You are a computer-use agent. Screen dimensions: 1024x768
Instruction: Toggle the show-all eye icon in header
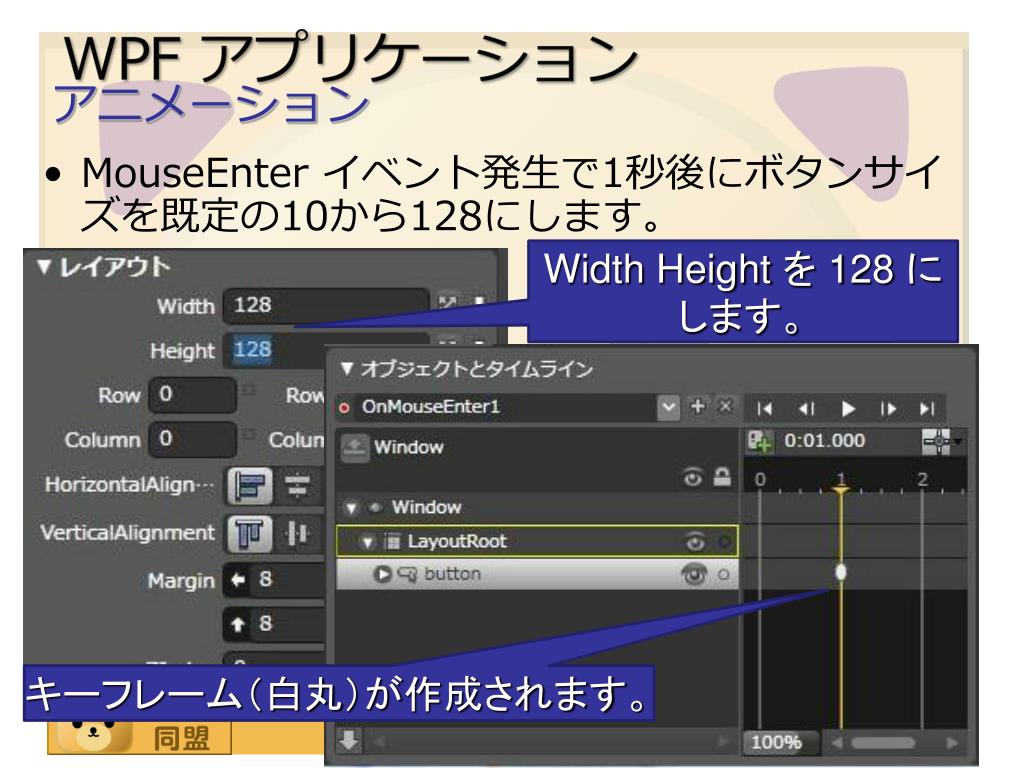693,478
